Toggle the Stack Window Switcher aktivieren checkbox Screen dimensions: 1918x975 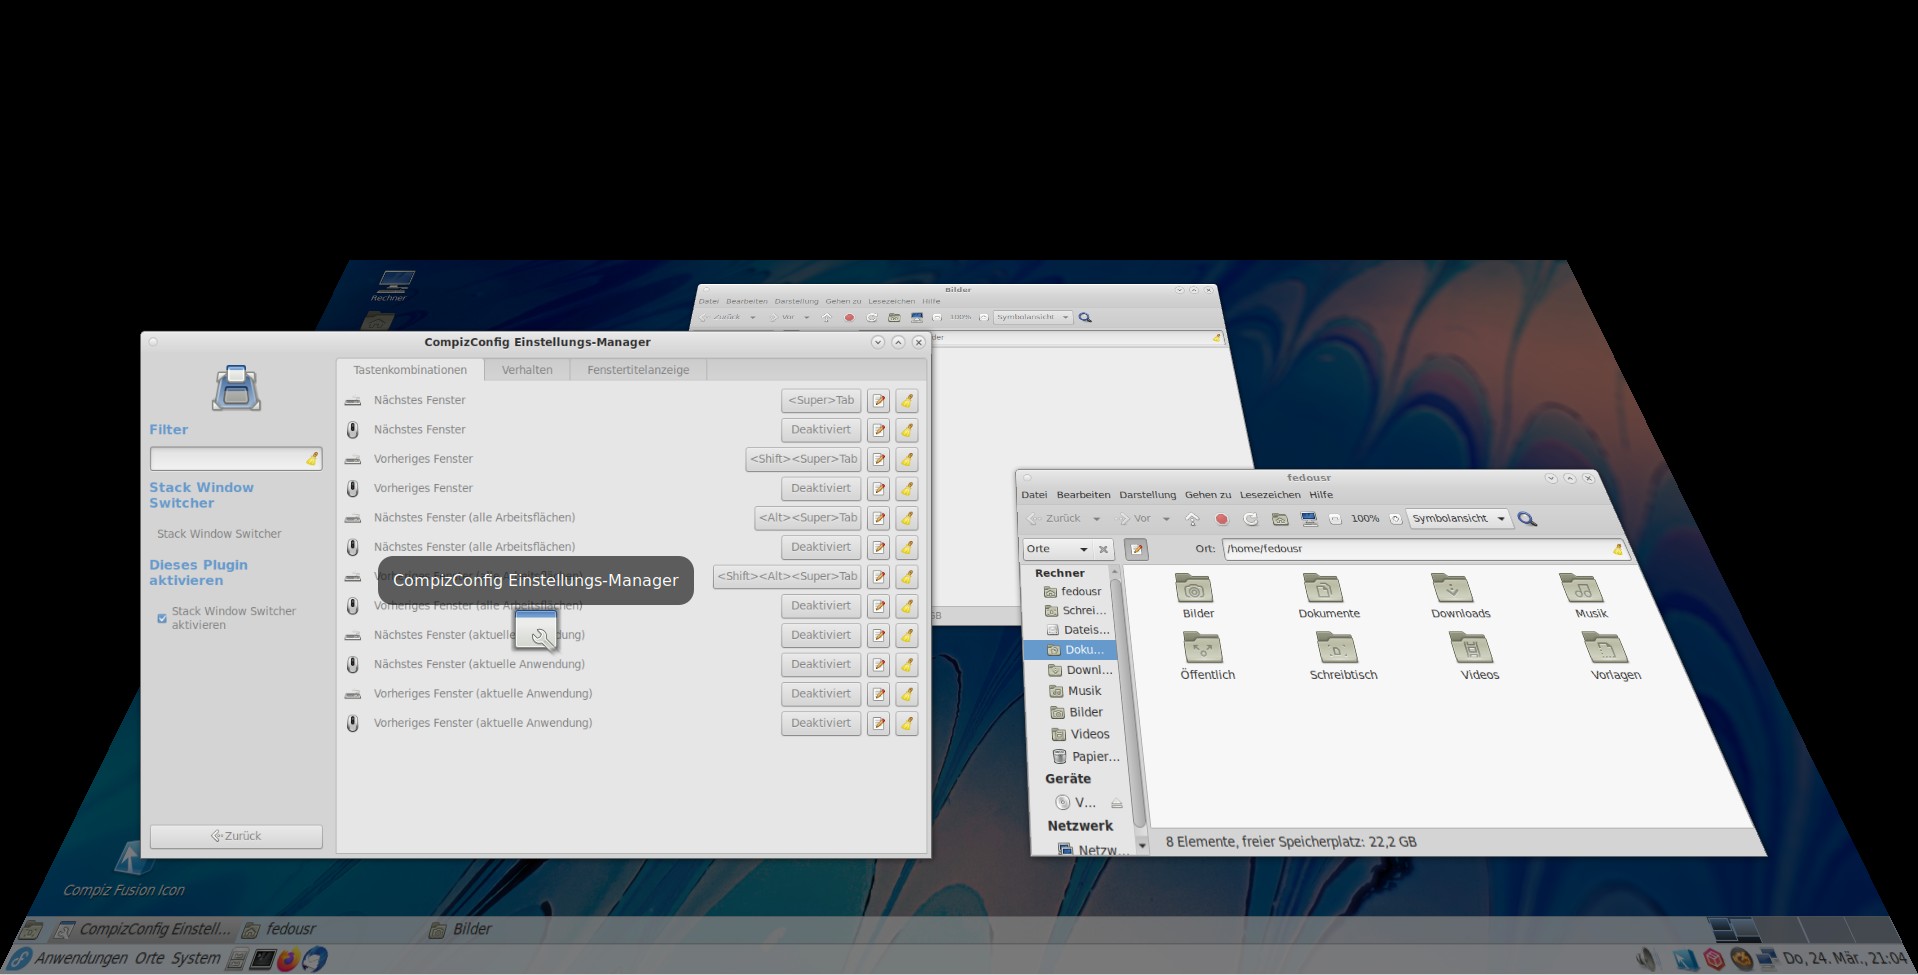click(162, 618)
